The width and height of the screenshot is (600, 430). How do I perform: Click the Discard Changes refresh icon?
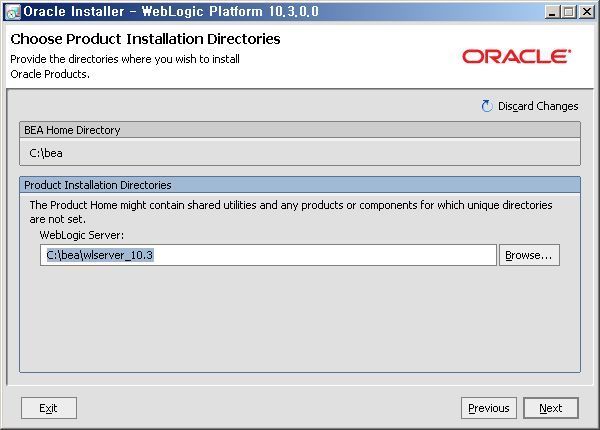tap(487, 106)
